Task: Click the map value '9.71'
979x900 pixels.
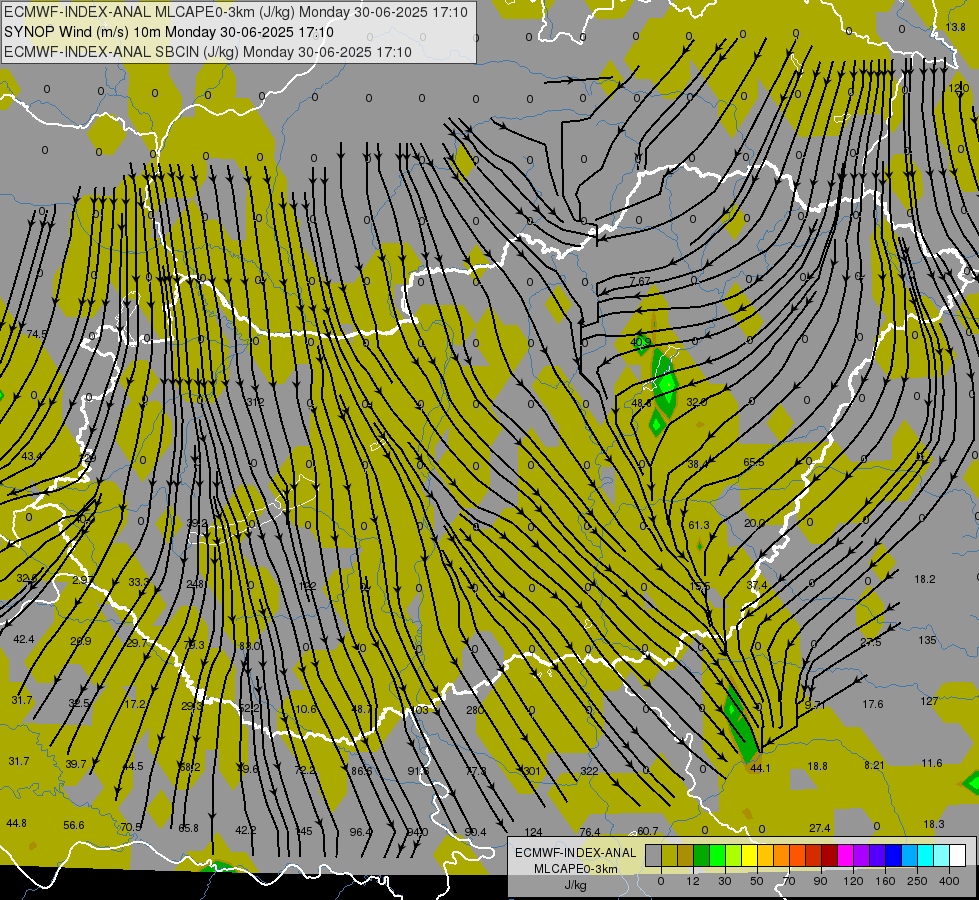Action: click(815, 705)
